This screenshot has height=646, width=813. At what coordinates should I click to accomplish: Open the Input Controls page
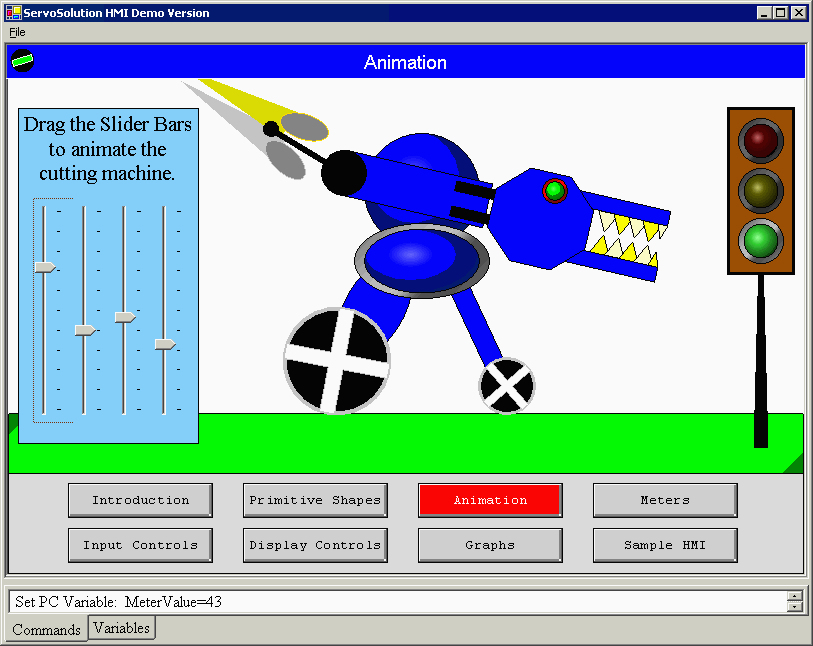140,545
